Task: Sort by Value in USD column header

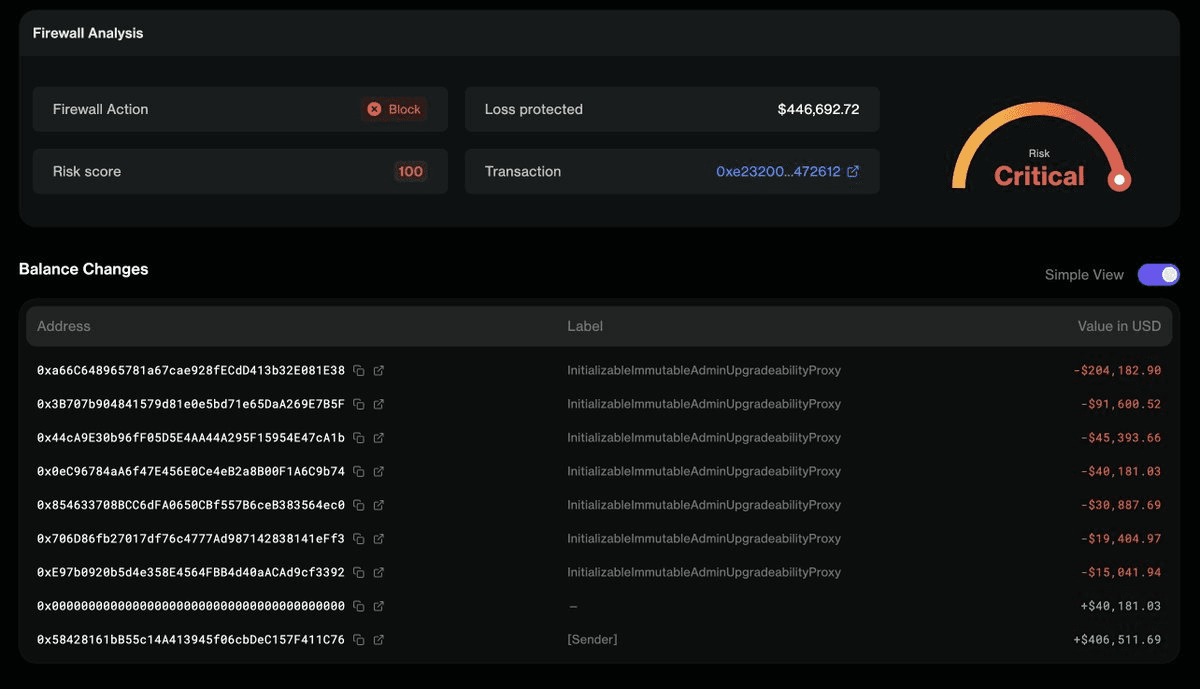Action: pyautogui.click(x=1119, y=326)
